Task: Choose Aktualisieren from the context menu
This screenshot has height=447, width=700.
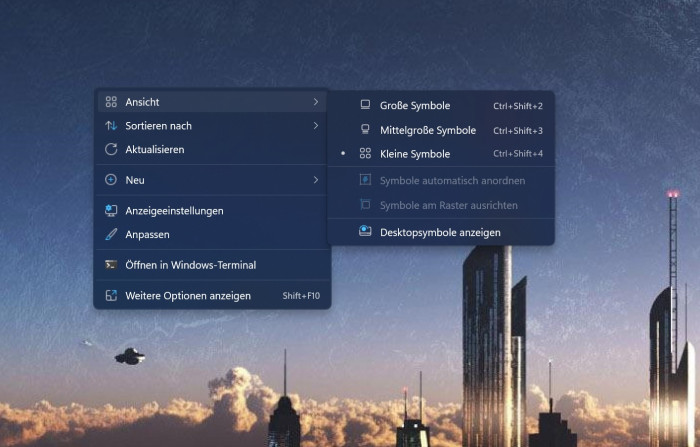Action: (212, 149)
